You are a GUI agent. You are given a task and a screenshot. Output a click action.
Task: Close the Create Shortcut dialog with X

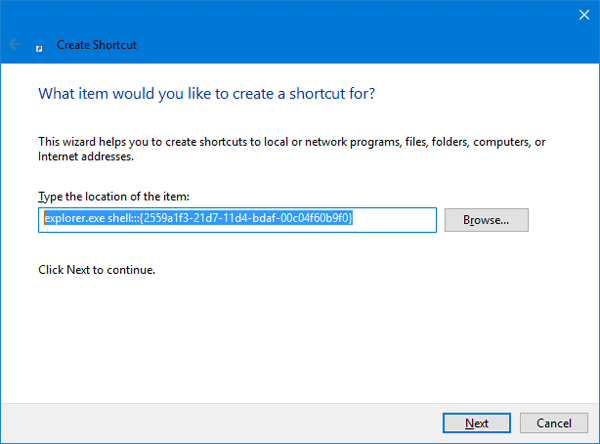(583, 14)
